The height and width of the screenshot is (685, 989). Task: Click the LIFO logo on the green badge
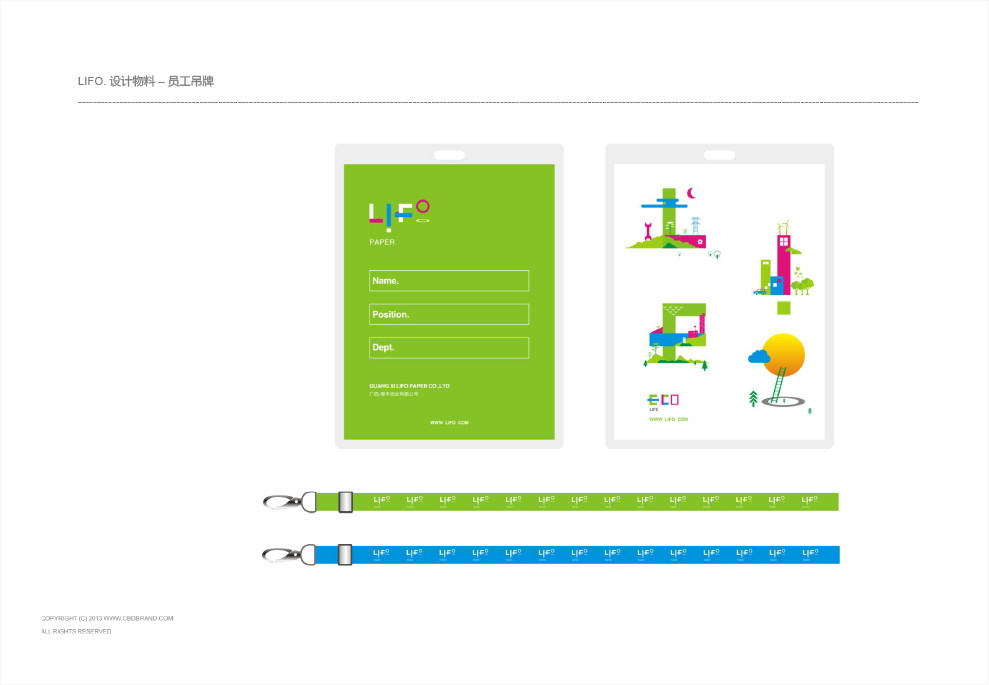399,212
